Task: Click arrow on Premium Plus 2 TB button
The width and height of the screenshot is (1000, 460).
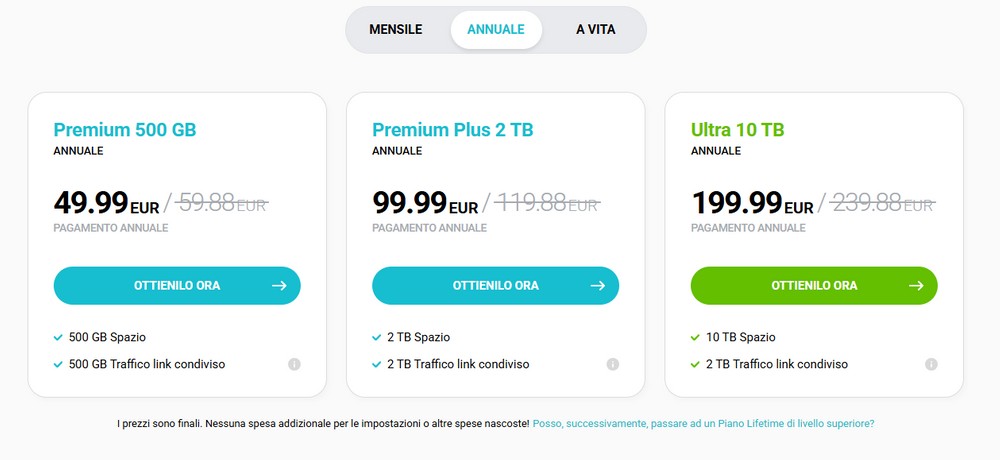Action: pos(598,286)
